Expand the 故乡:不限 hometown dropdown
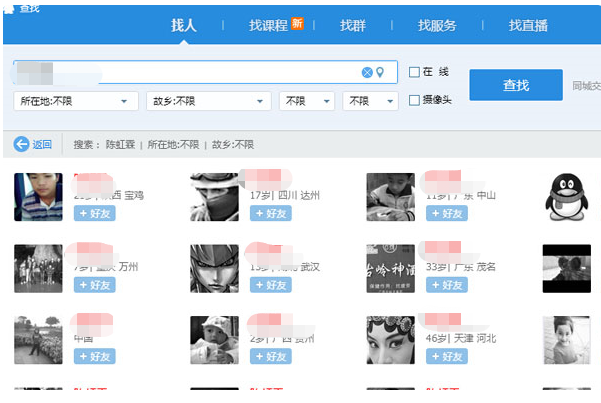Viewport: 601px width, 403px height. pos(209,101)
